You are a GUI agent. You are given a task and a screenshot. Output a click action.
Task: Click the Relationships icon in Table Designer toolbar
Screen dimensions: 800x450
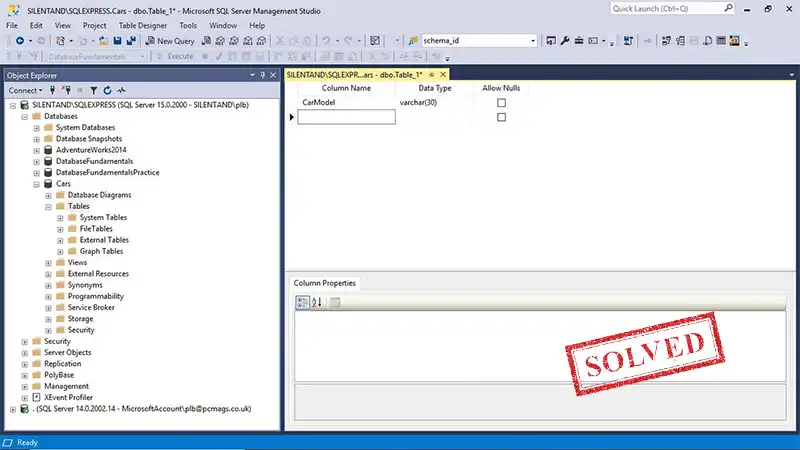click(x=666, y=41)
